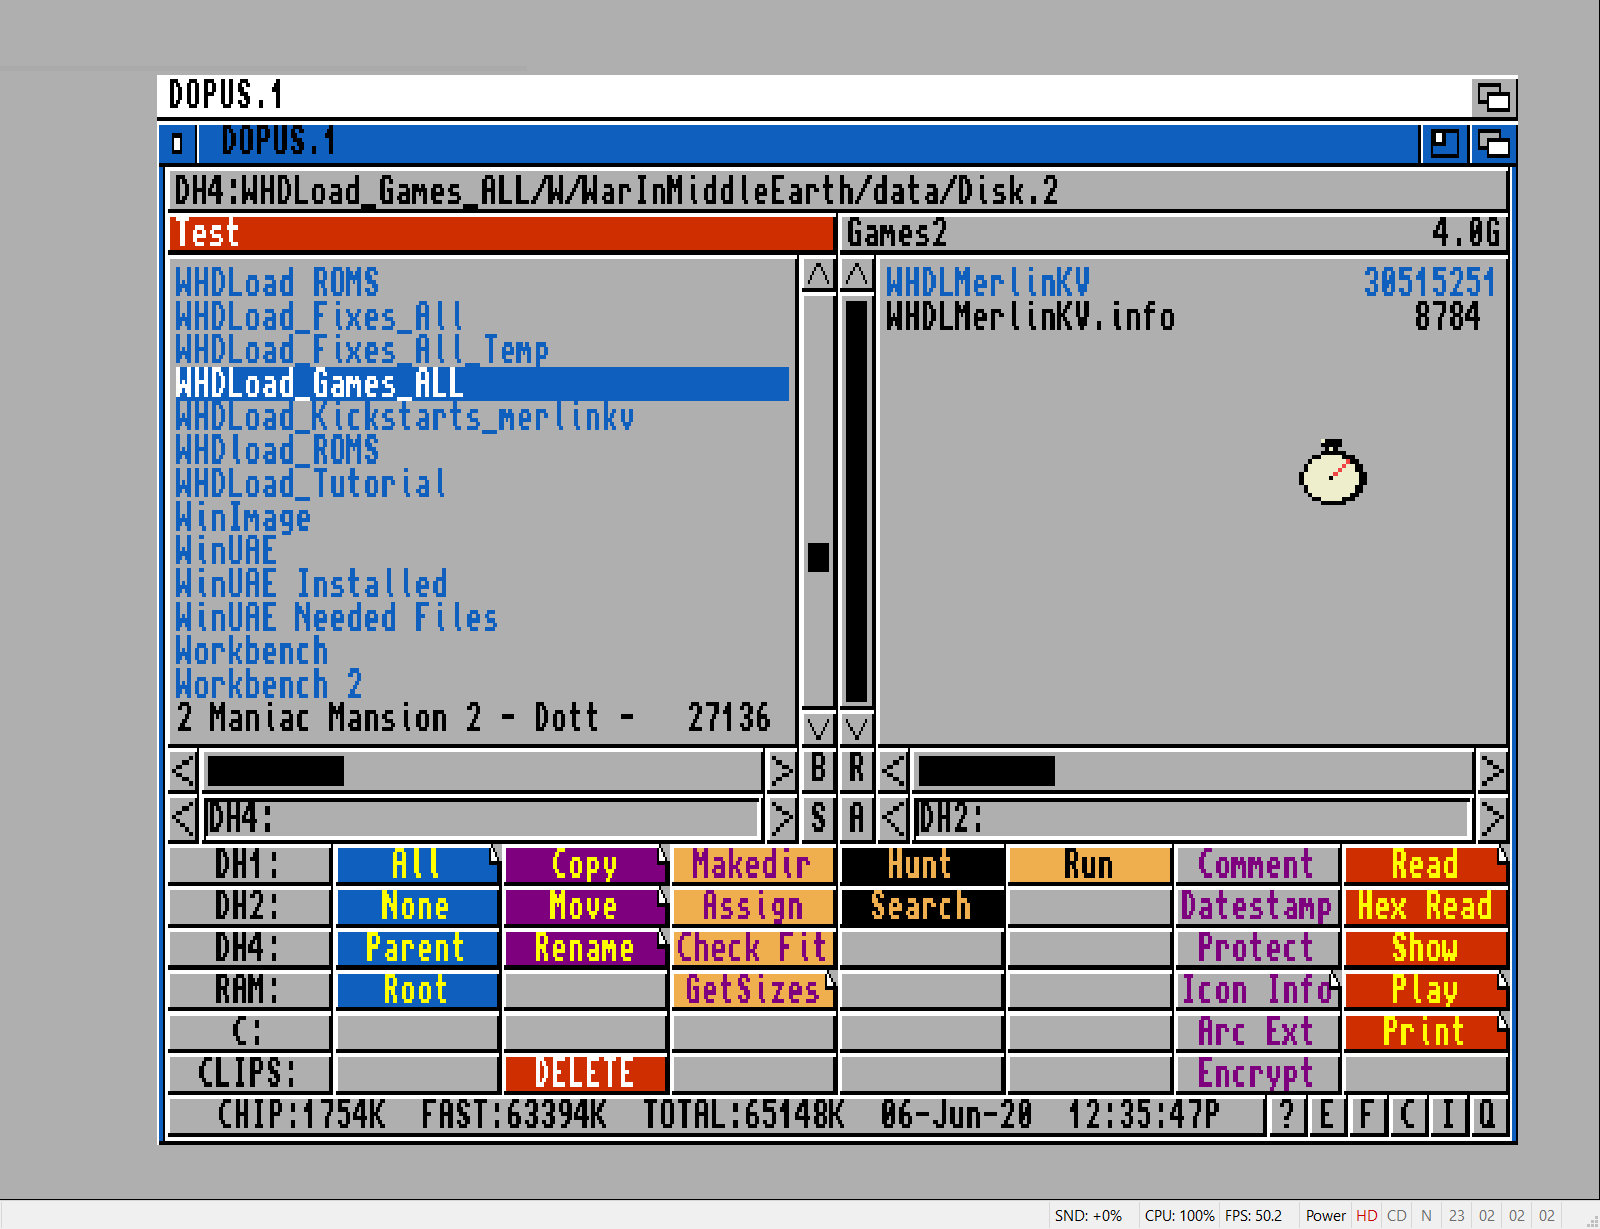This screenshot has height=1229, width=1600.
Task: Select the DH1: drive button
Action: (249, 865)
